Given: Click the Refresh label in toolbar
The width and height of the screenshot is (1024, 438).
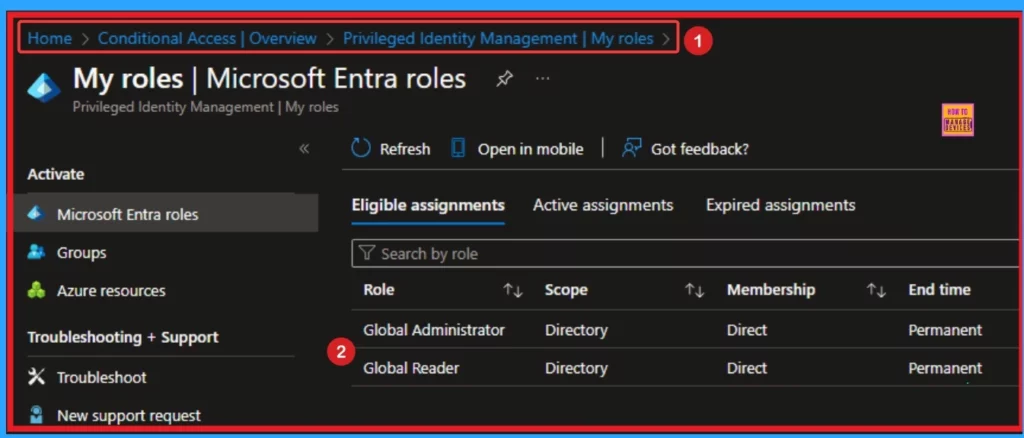Looking at the screenshot, I should click(405, 149).
